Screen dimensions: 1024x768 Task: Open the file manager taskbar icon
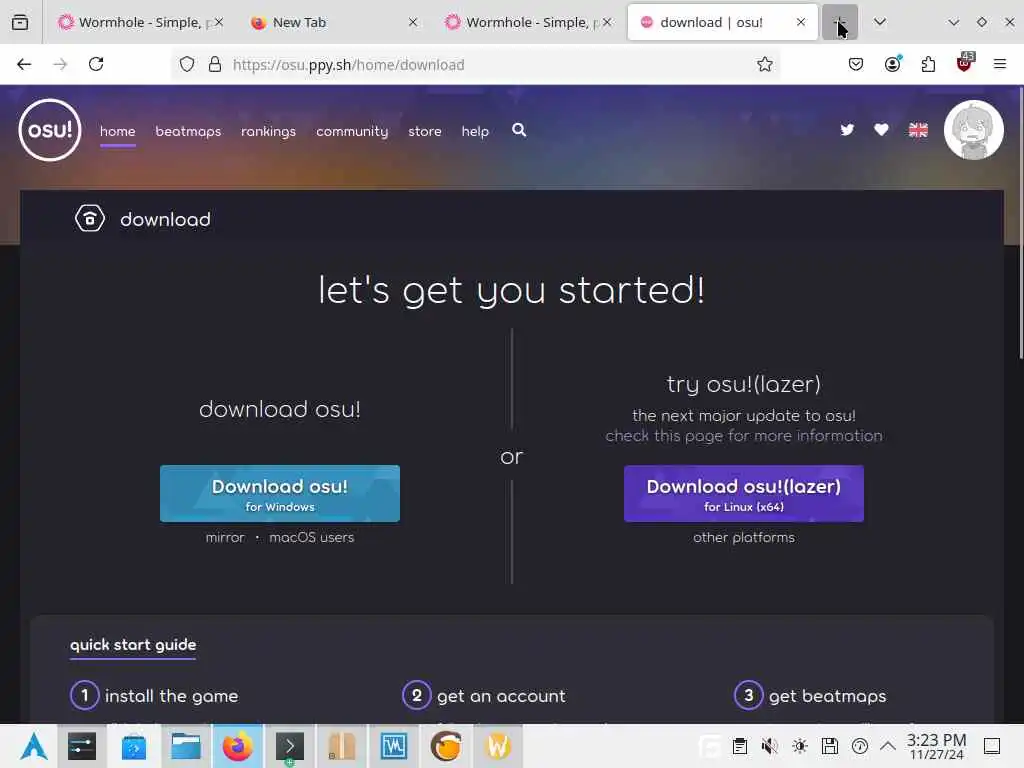pyautogui.click(x=185, y=746)
